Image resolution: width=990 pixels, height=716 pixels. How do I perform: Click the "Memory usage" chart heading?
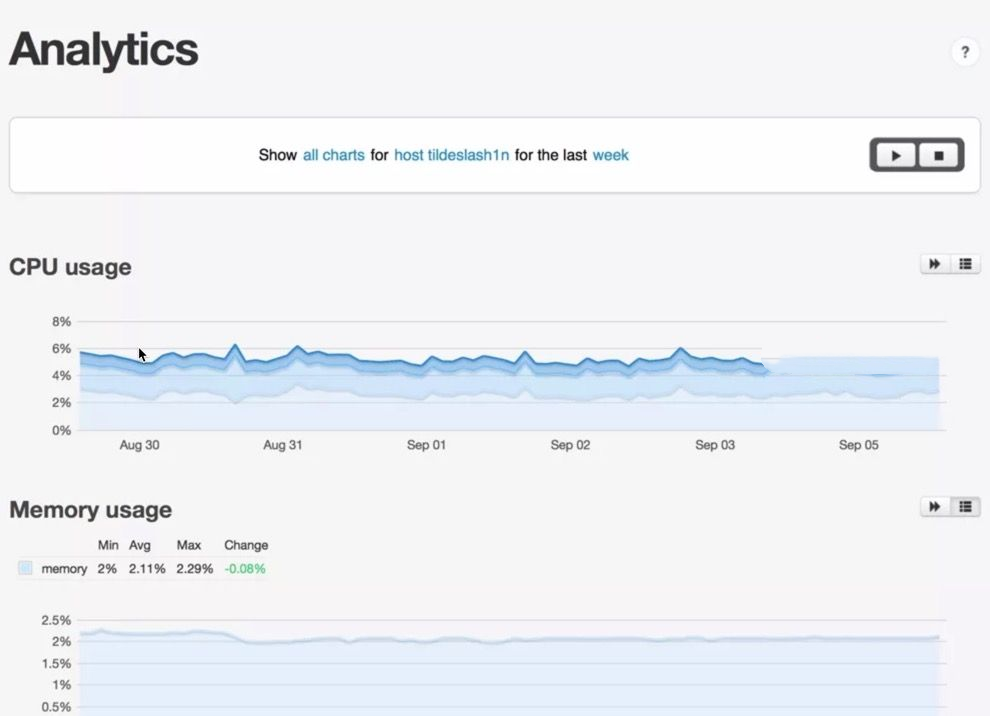tap(90, 510)
